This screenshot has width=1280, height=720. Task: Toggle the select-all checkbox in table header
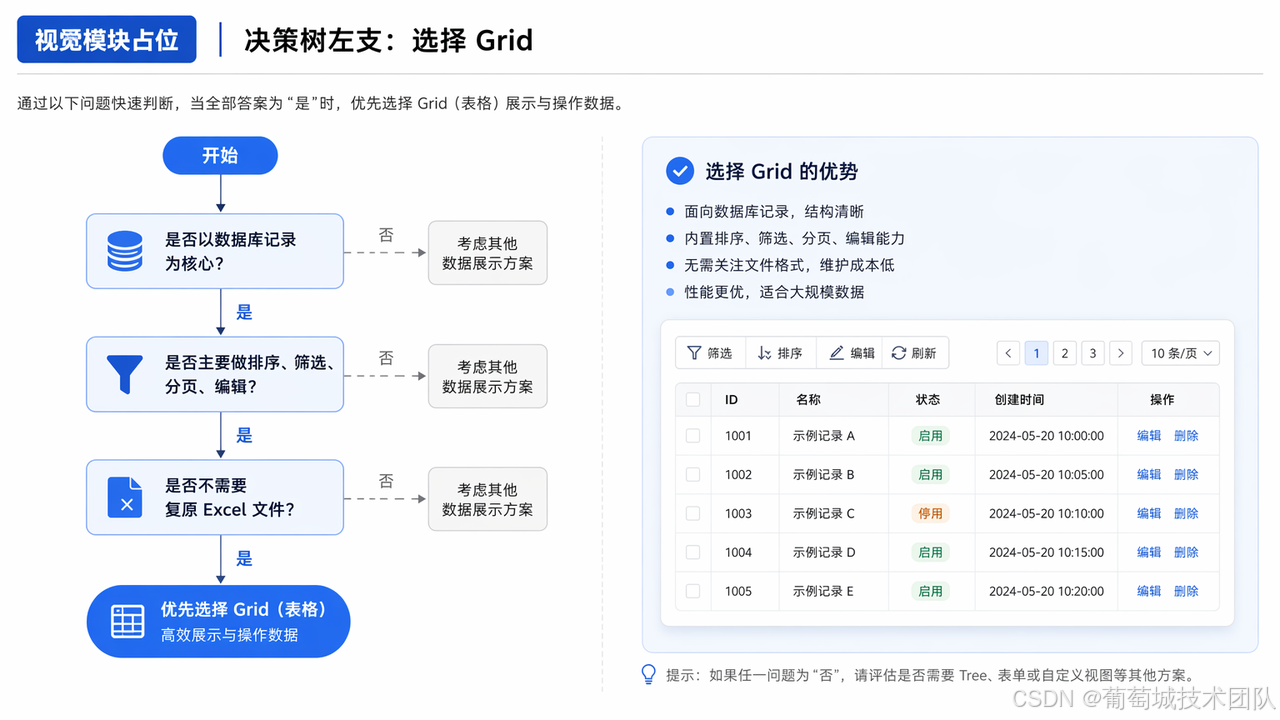693,400
